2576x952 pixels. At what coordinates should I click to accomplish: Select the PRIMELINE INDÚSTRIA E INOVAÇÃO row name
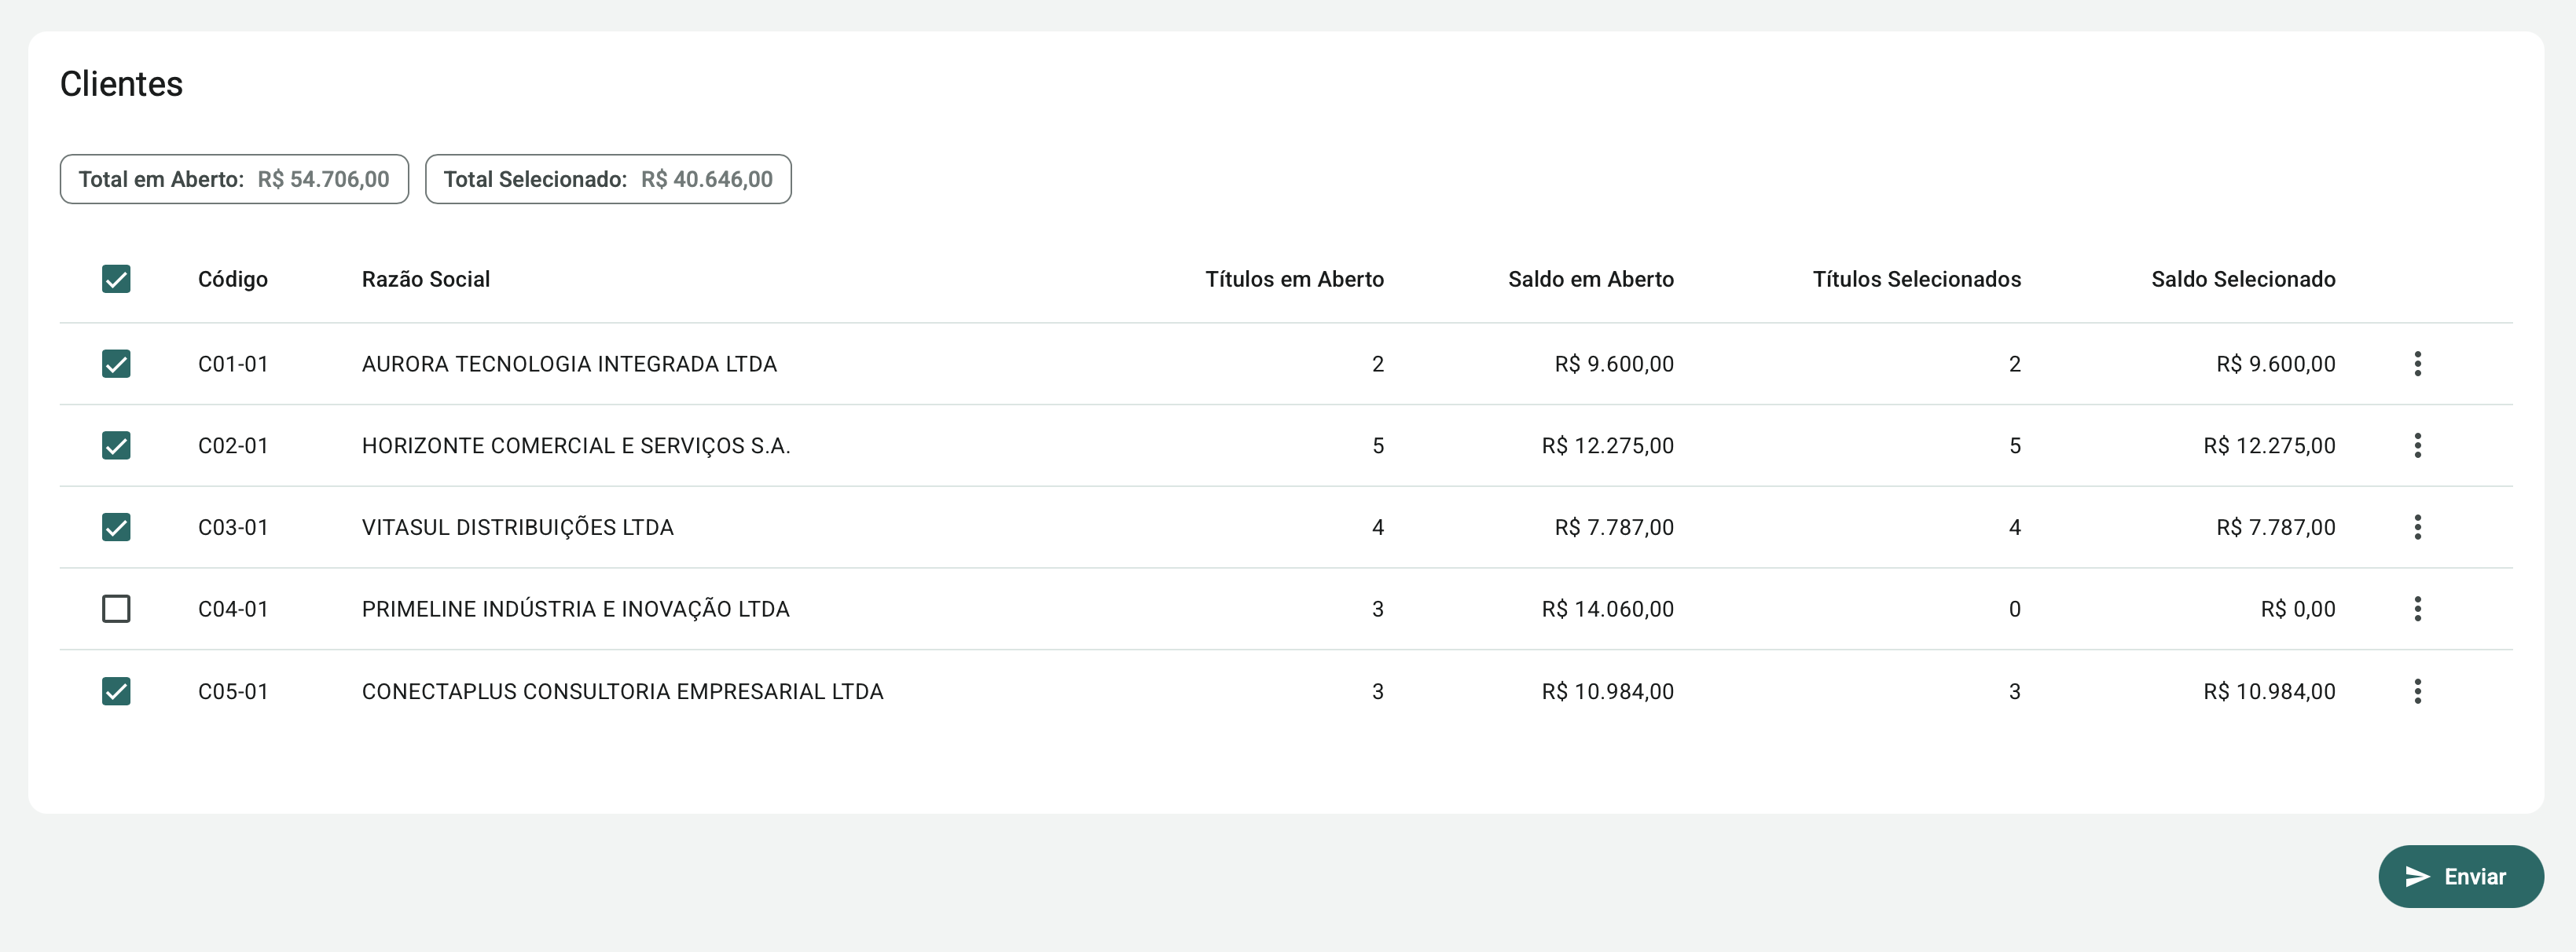(x=575, y=609)
